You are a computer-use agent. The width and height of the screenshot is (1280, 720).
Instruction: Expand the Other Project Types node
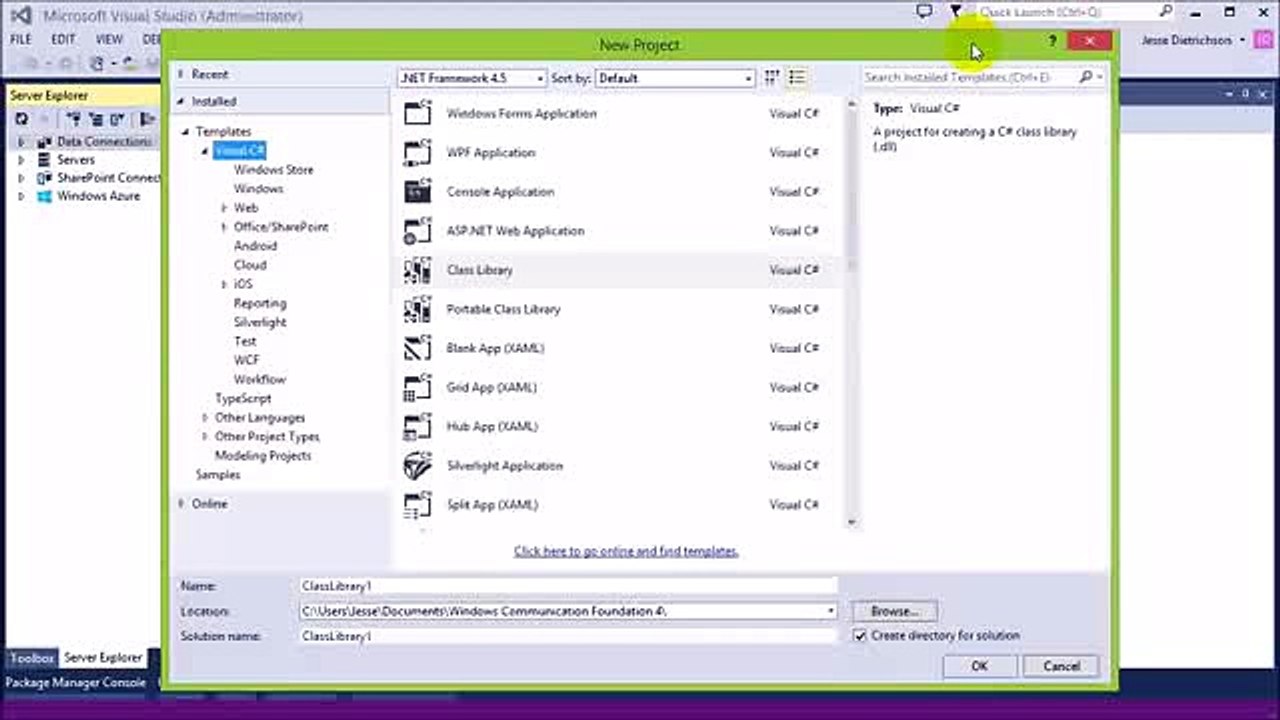tap(205, 437)
